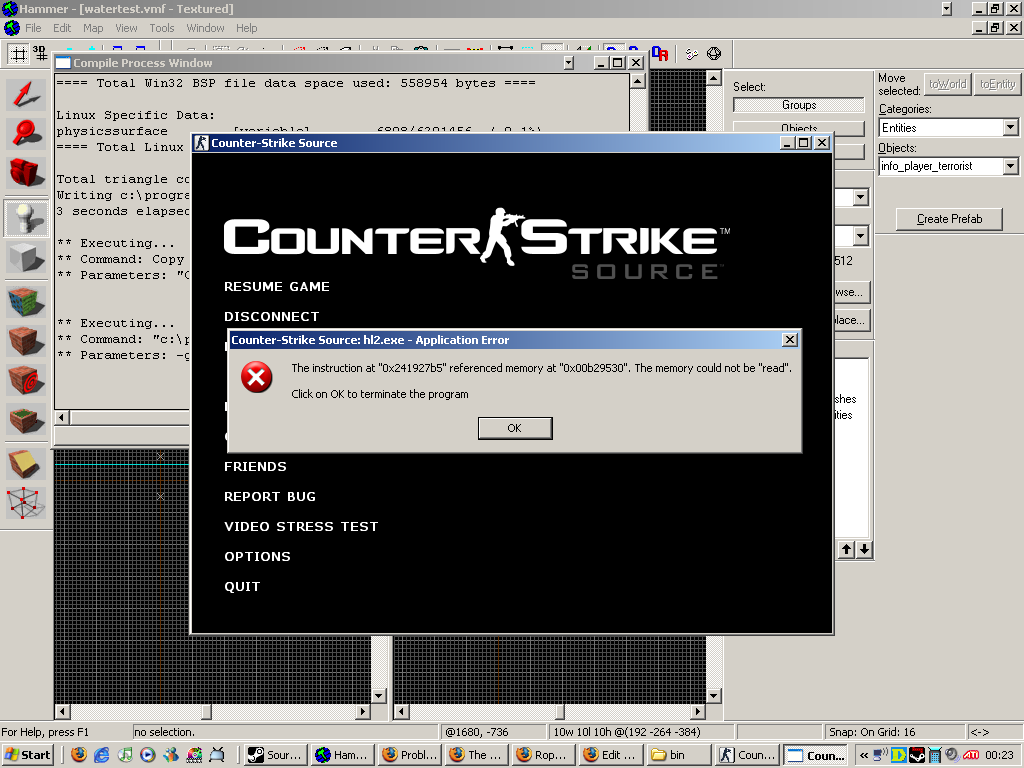
Task: Select the Vertex Manipulation wireframe cube
Action: 26,503
